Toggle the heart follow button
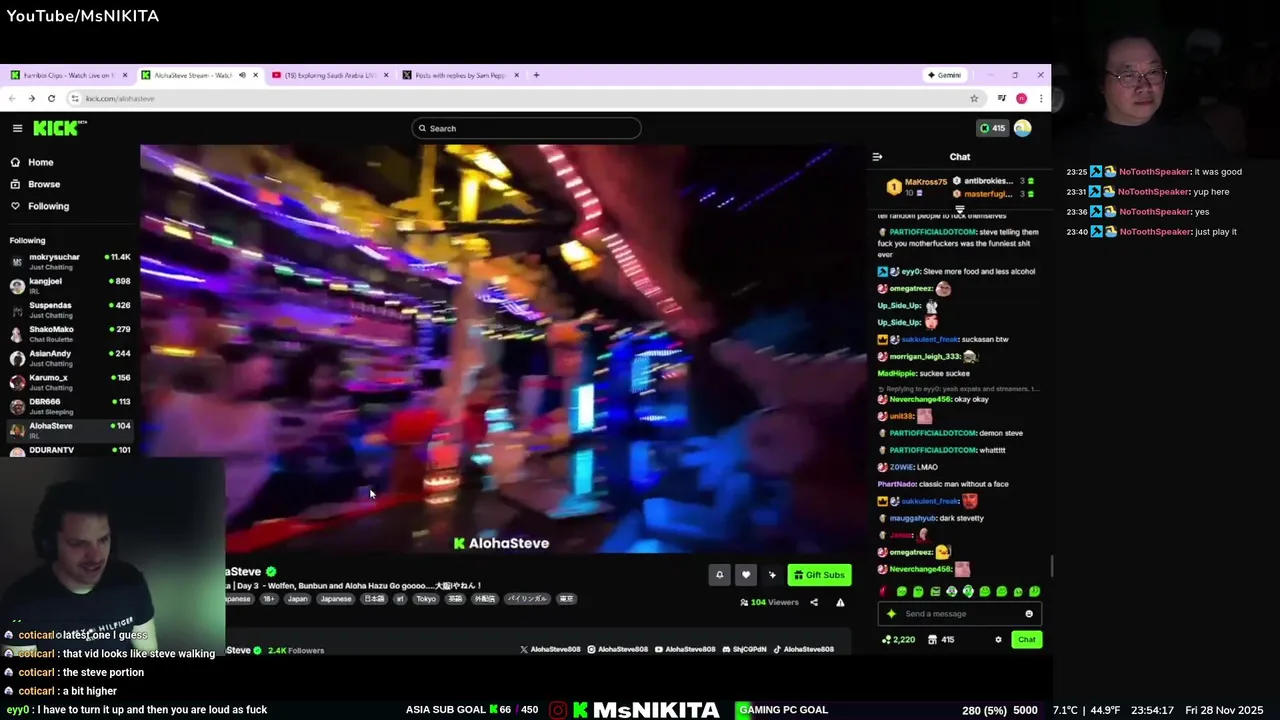The width and height of the screenshot is (1280, 720). pyautogui.click(x=745, y=575)
